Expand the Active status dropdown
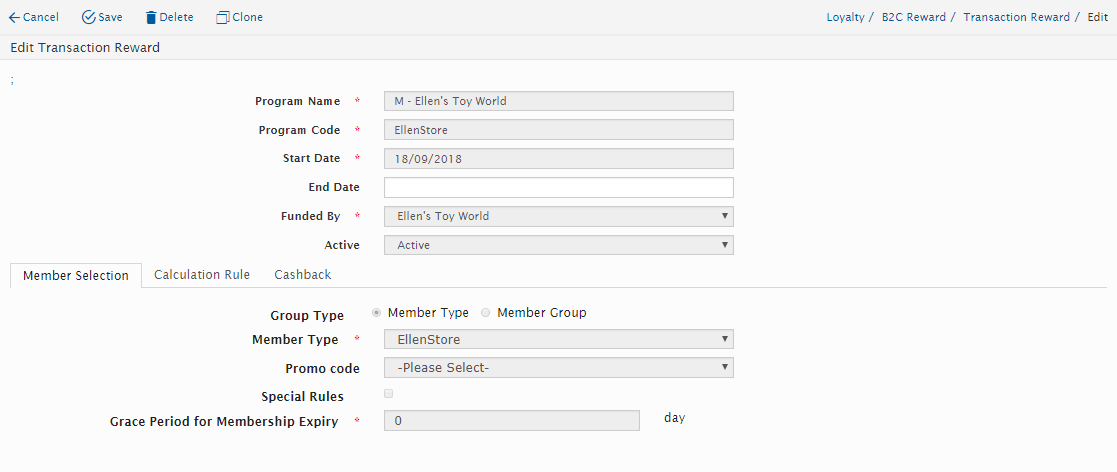 point(558,245)
